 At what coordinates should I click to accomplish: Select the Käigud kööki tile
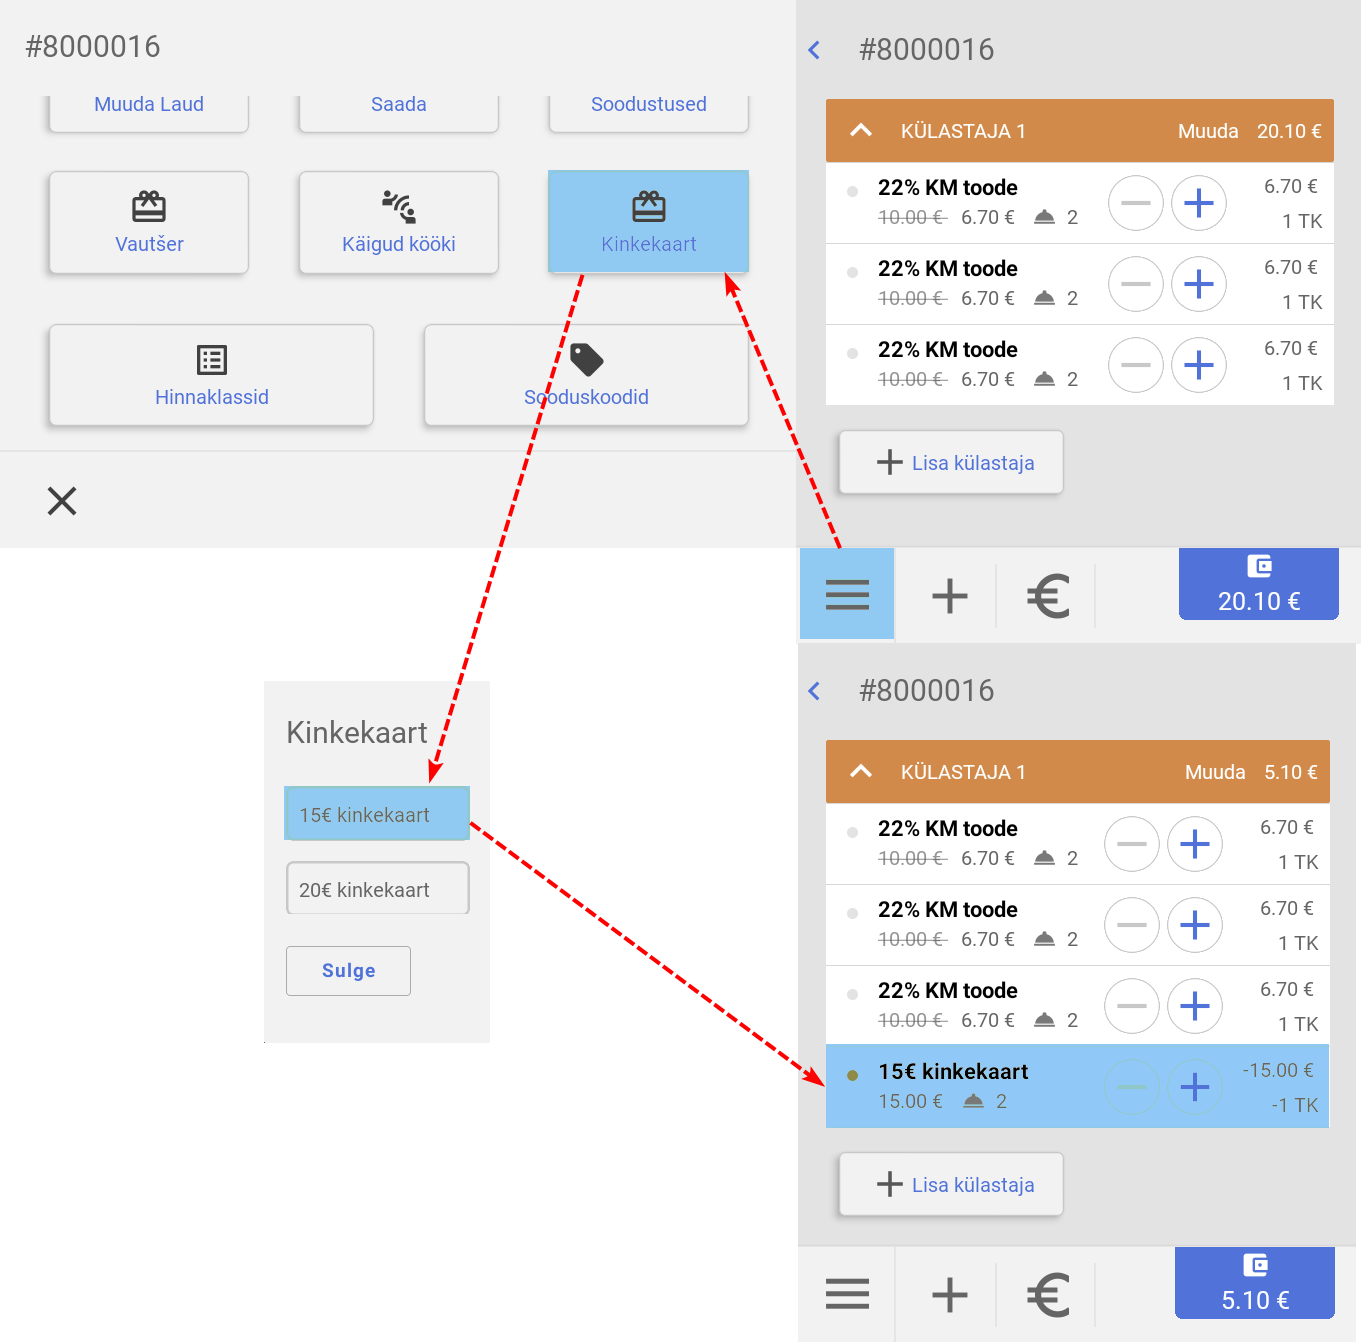coord(398,222)
